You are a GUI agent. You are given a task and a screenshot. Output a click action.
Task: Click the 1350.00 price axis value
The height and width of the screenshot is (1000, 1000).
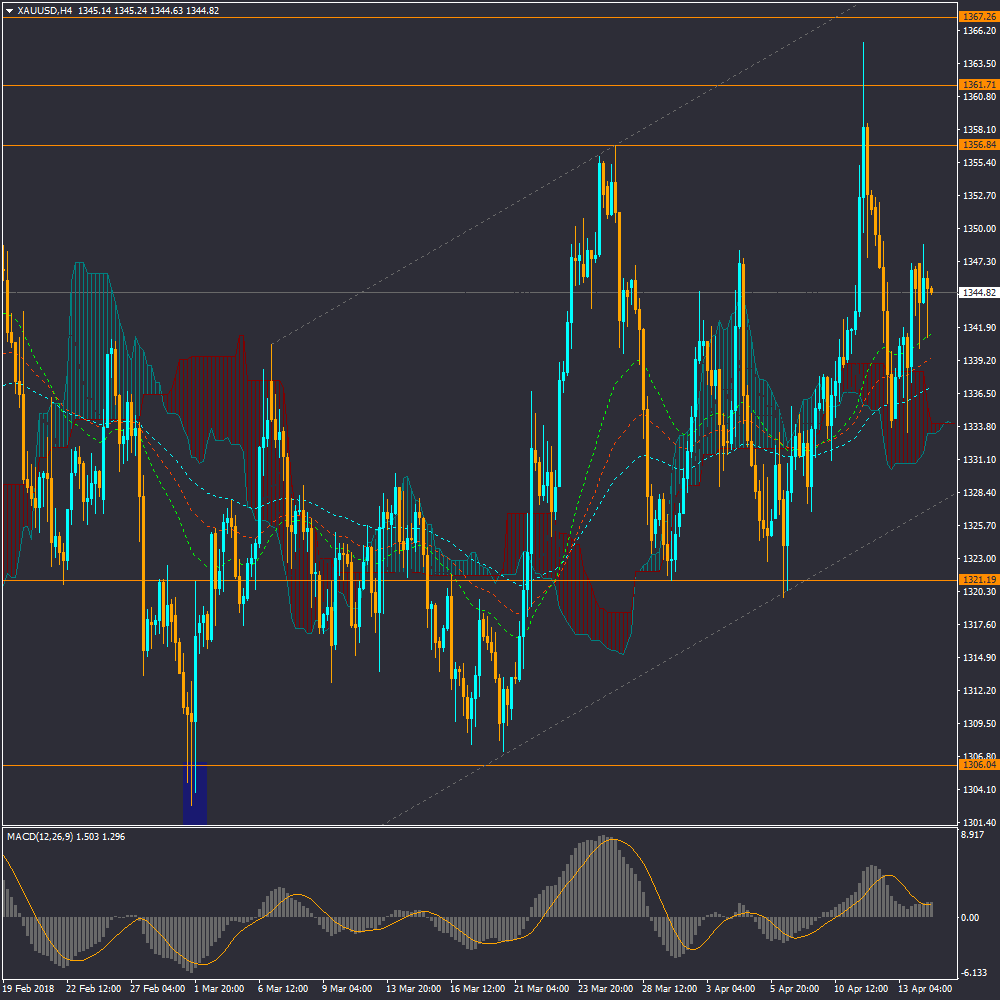tap(976, 229)
